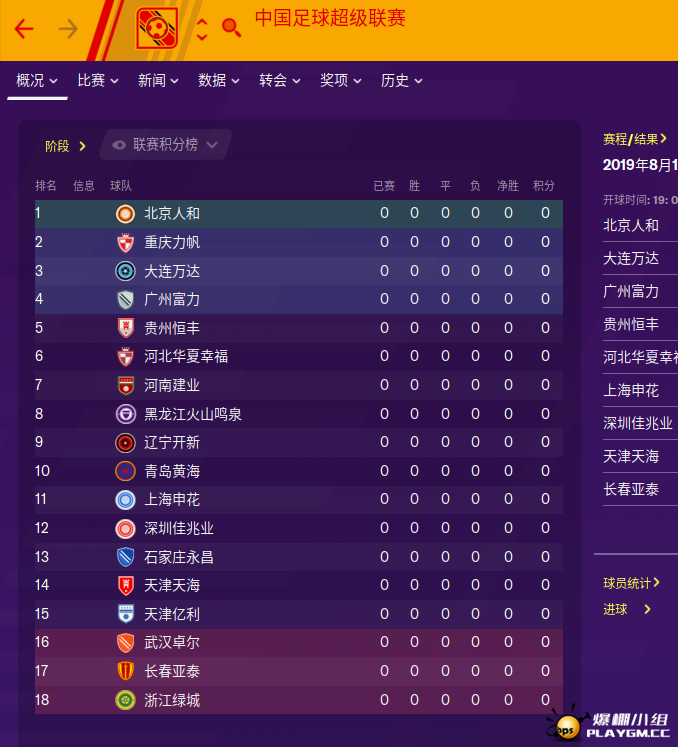Open the 球员统计 link
Viewport: 678px width, 747px height.
click(x=631, y=583)
